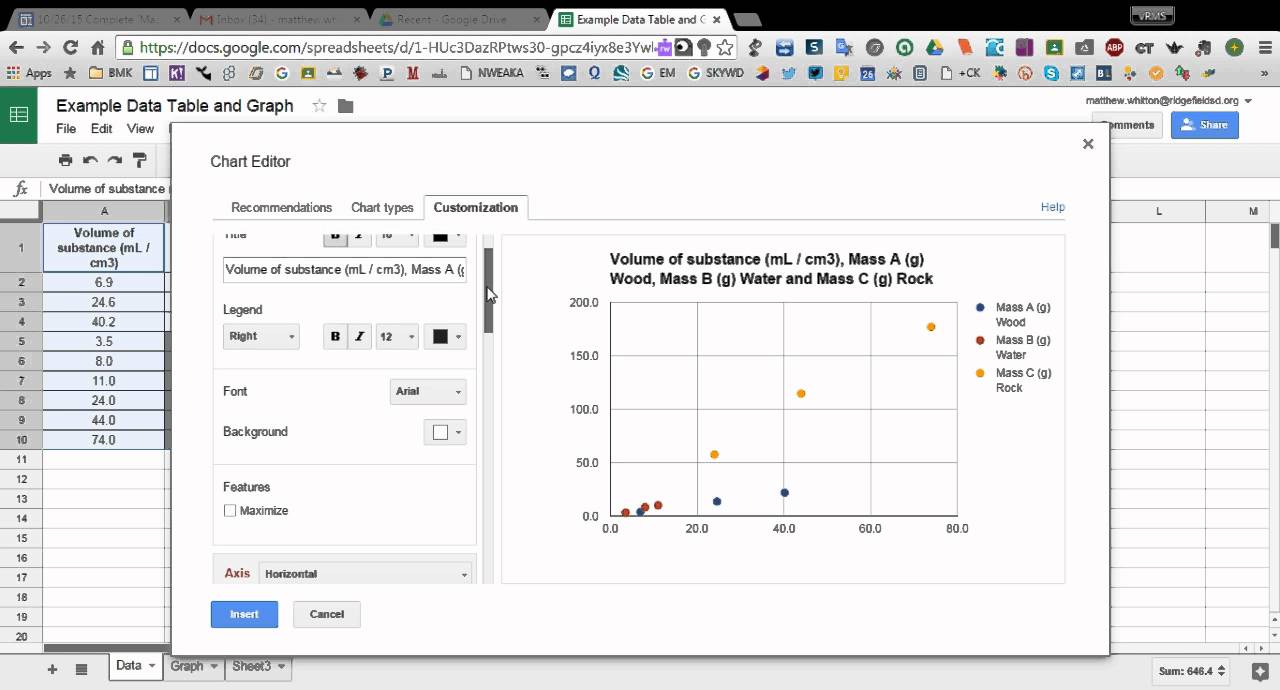Click the Insert button
This screenshot has width=1280, height=690.
(244, 615)
